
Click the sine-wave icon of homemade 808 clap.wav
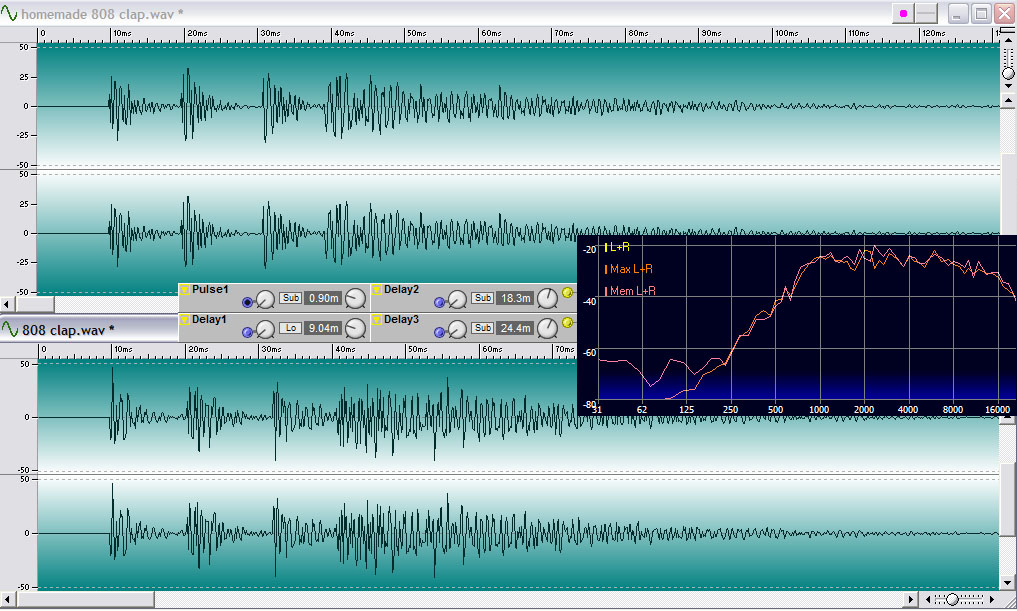(x=11, y=12)
